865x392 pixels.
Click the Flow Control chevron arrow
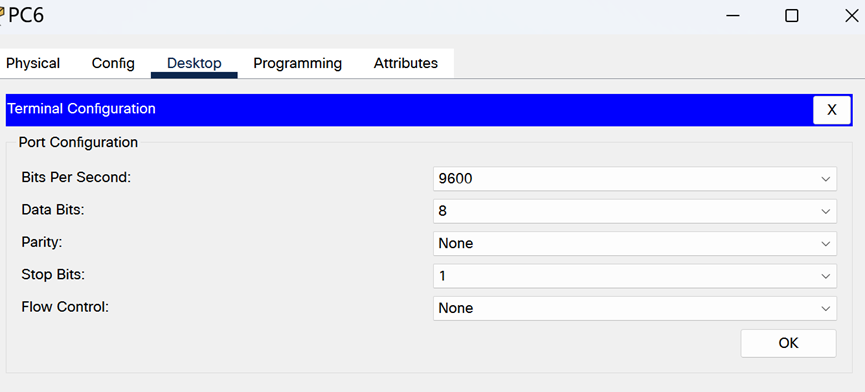click(825, 309)
